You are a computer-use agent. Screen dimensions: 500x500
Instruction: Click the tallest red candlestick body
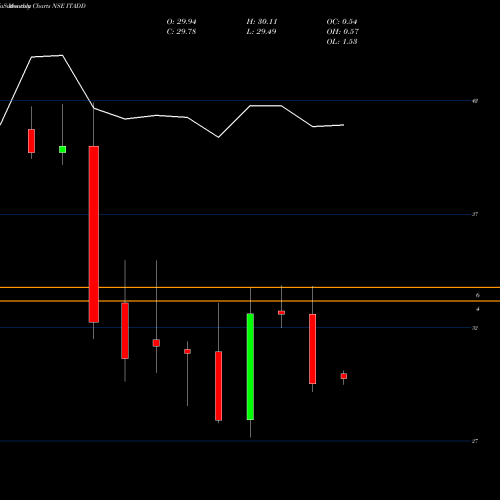coord(94,234)
